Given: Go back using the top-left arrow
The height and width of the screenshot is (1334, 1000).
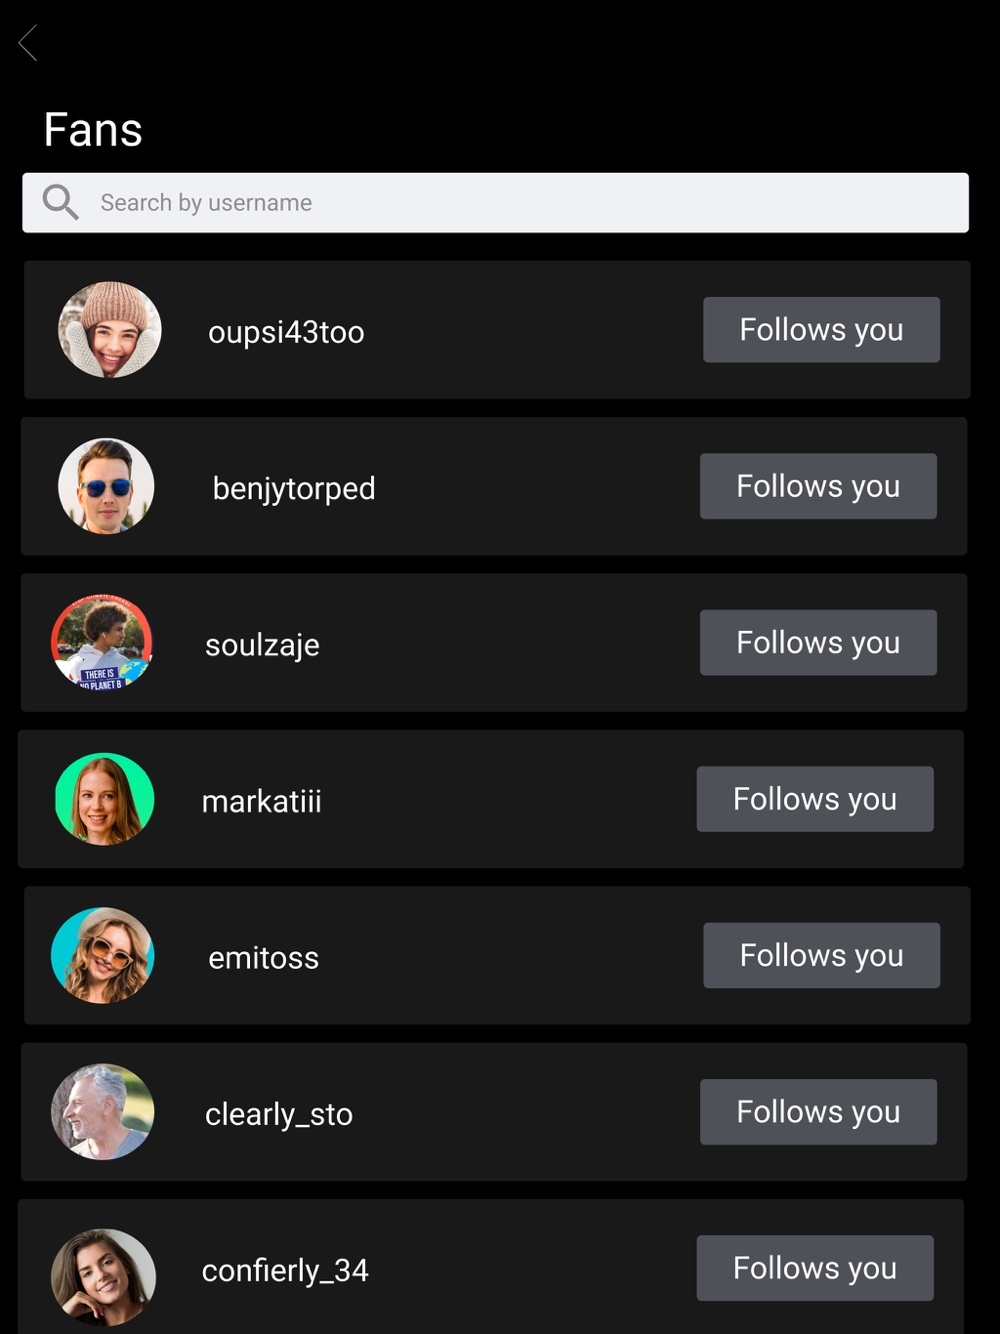Looking at the screenshot, I should click(x=28, y=43).
